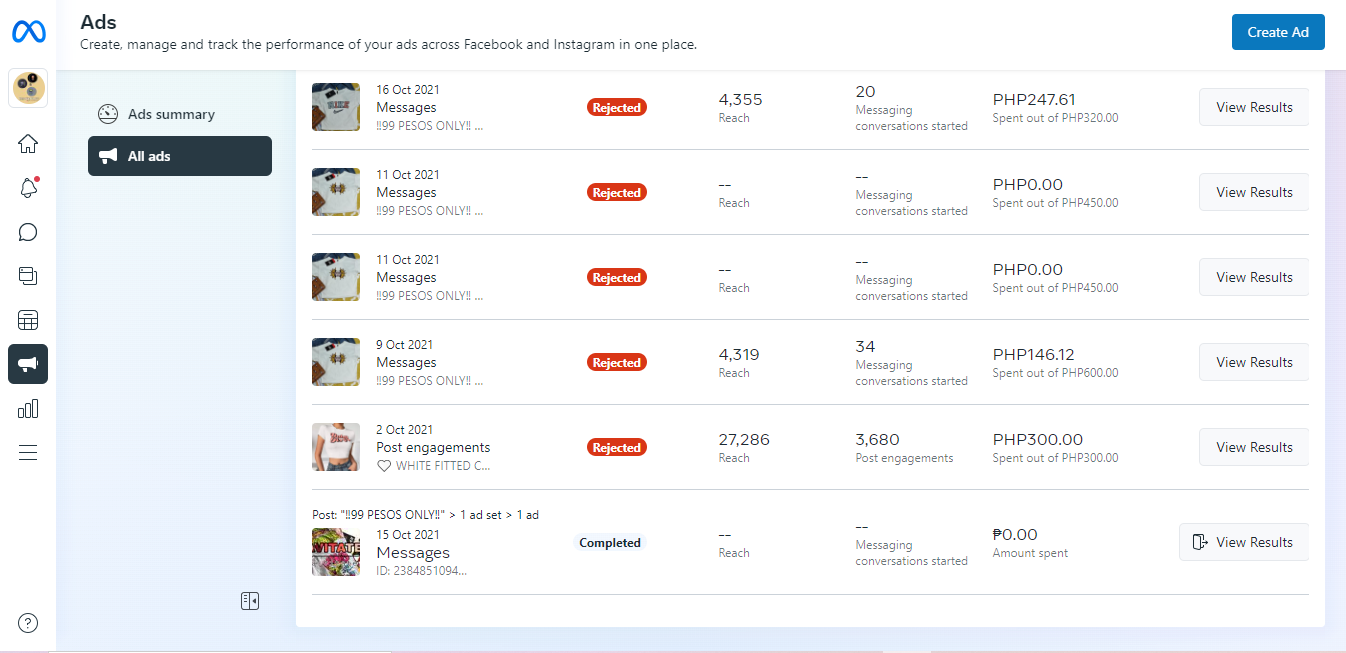Viewport: 1346px width, 653px height.
Task: Open the Home icon in sidebar
Action: [x=28, y=144]
